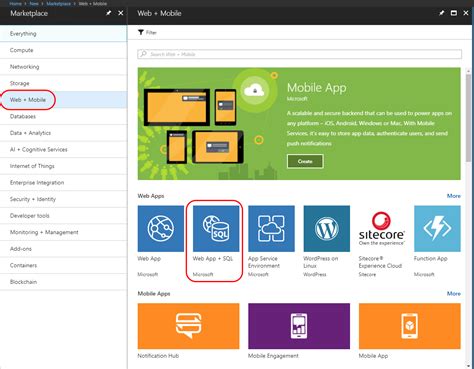This screenshot has height=369, width=474.
Task: Click Home in the breadcrumb
Action: point(15,3)
